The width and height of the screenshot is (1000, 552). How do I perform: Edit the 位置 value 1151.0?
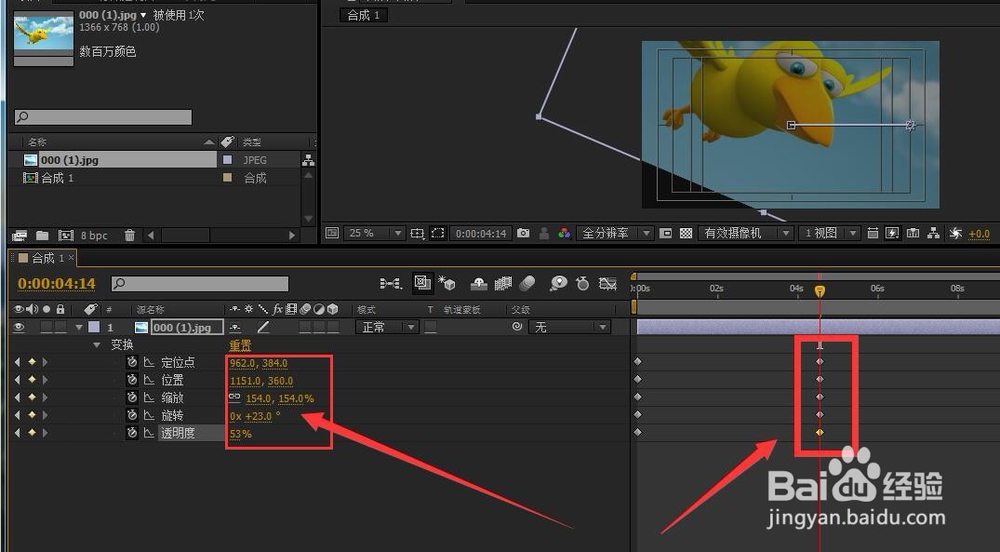246,381
